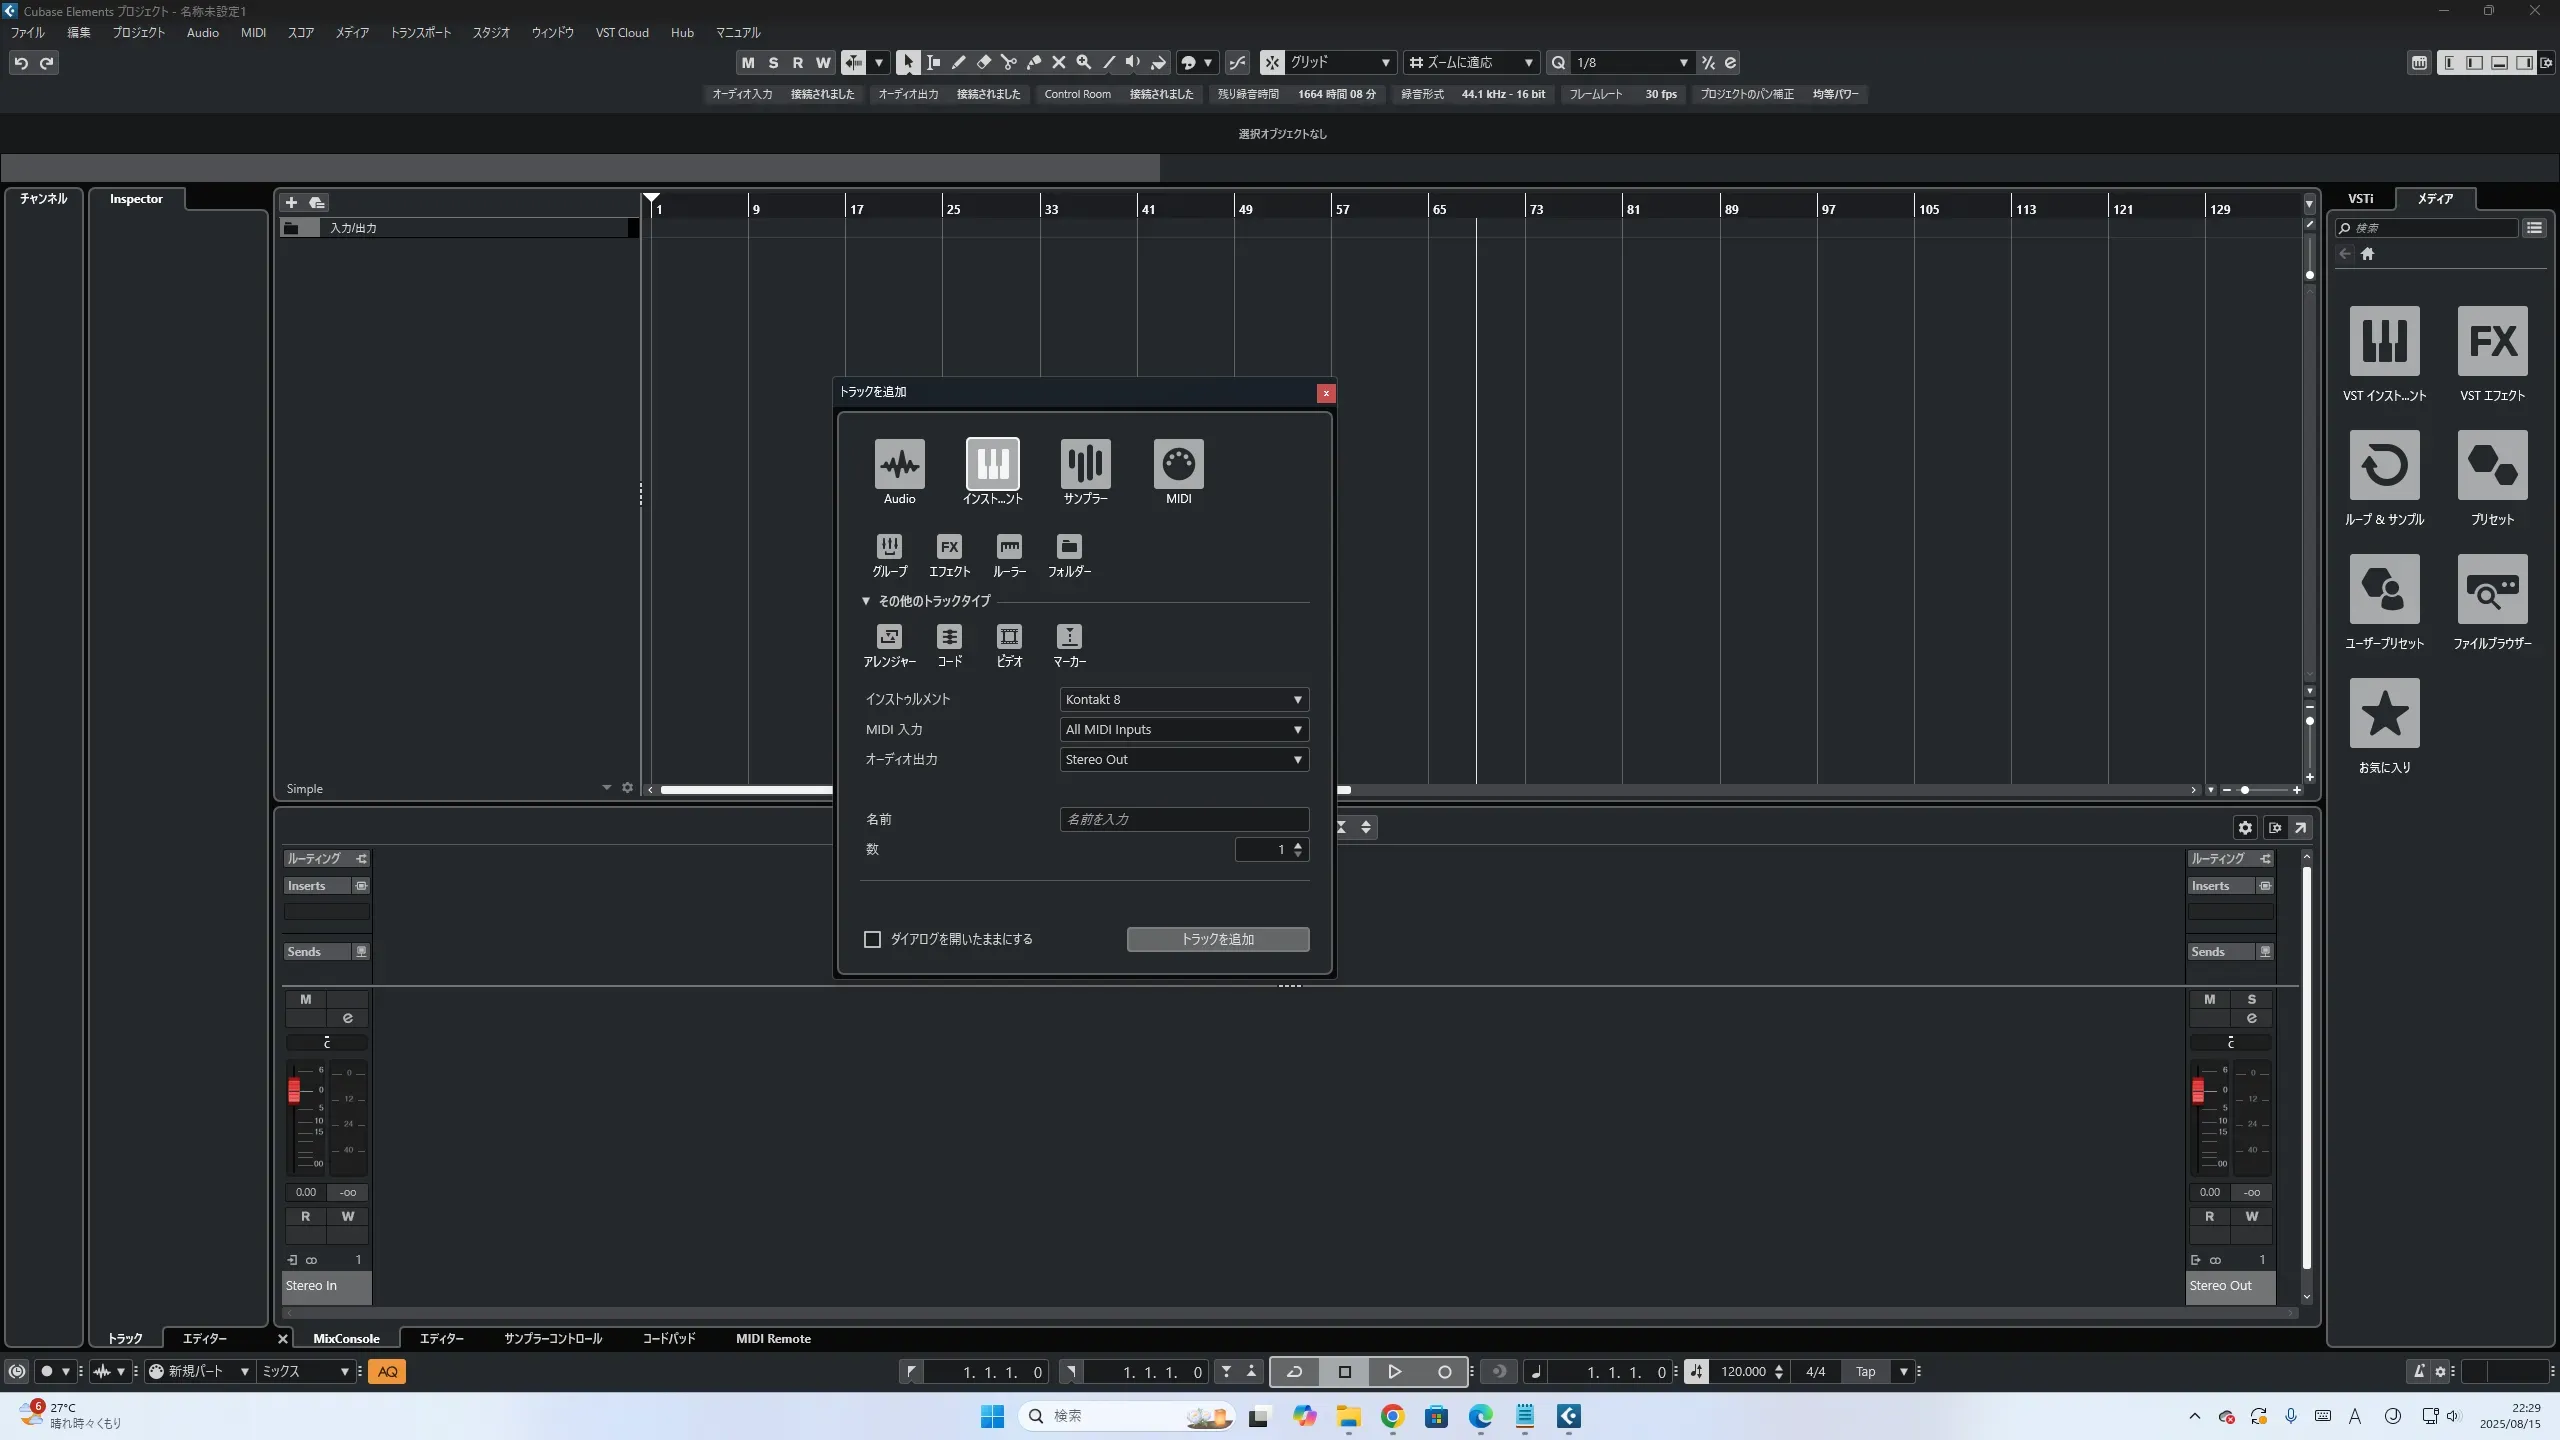Toggle Mute on the Stereo Out channel
Screen dimensions: 2560x1440
[2209, 1000]
